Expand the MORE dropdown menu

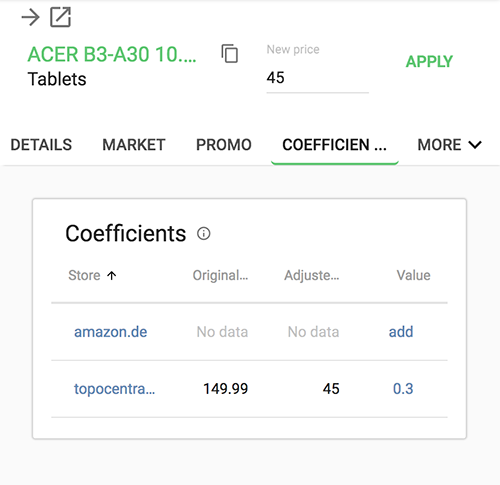tap(449, 145)
